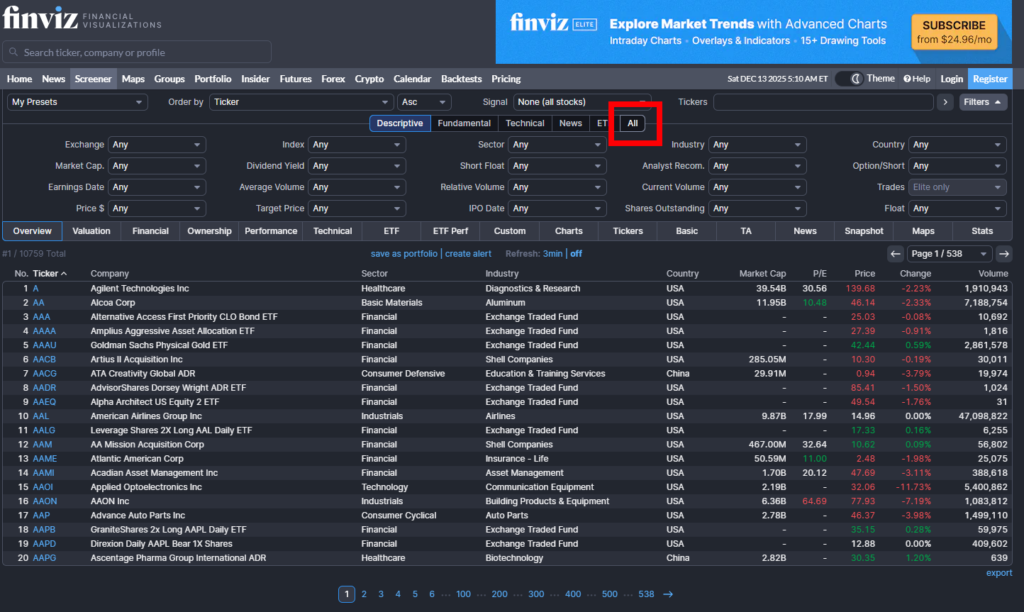The height and width of the screenshot is (612, 1024).
Task: Go to page 2 in pagination
Action: pos(364,594)
